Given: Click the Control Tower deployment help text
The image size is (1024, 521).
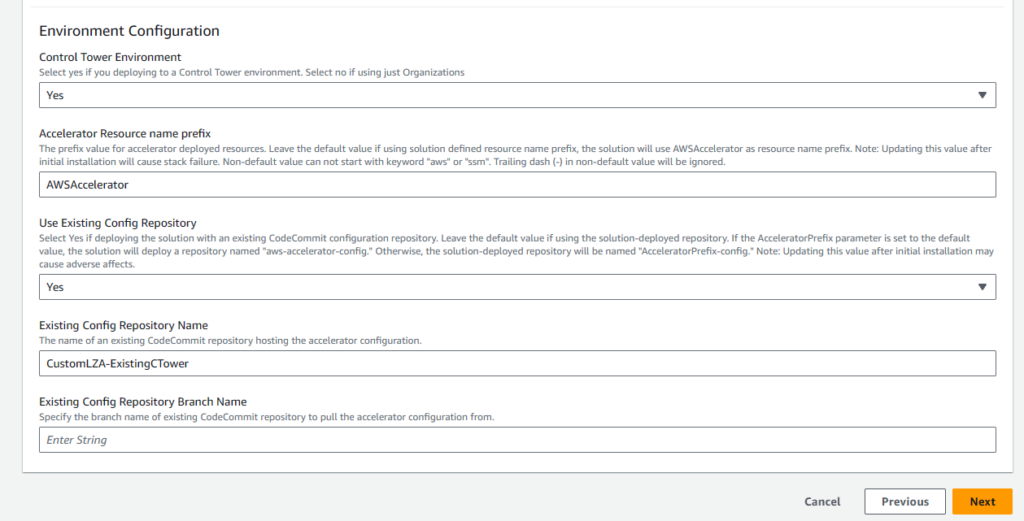Looking at the screenshot, I should click(251, 72).
